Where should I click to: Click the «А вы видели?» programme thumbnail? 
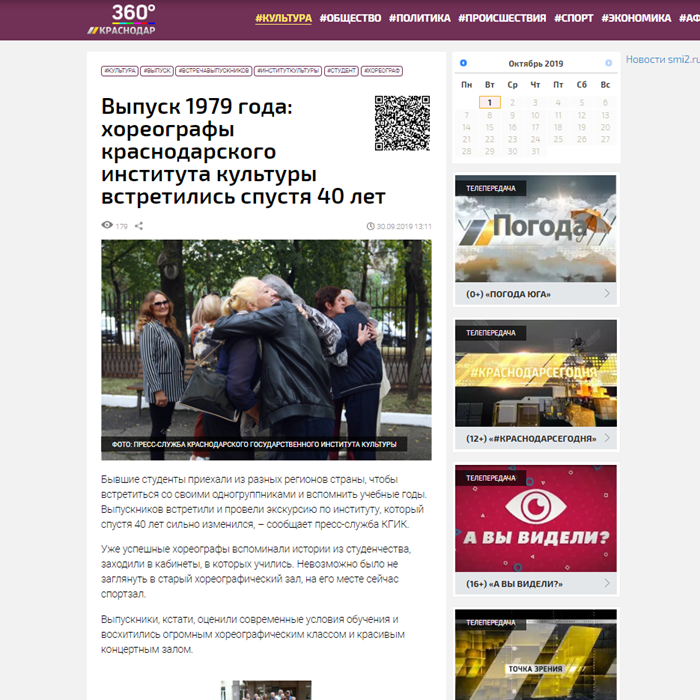536,518
